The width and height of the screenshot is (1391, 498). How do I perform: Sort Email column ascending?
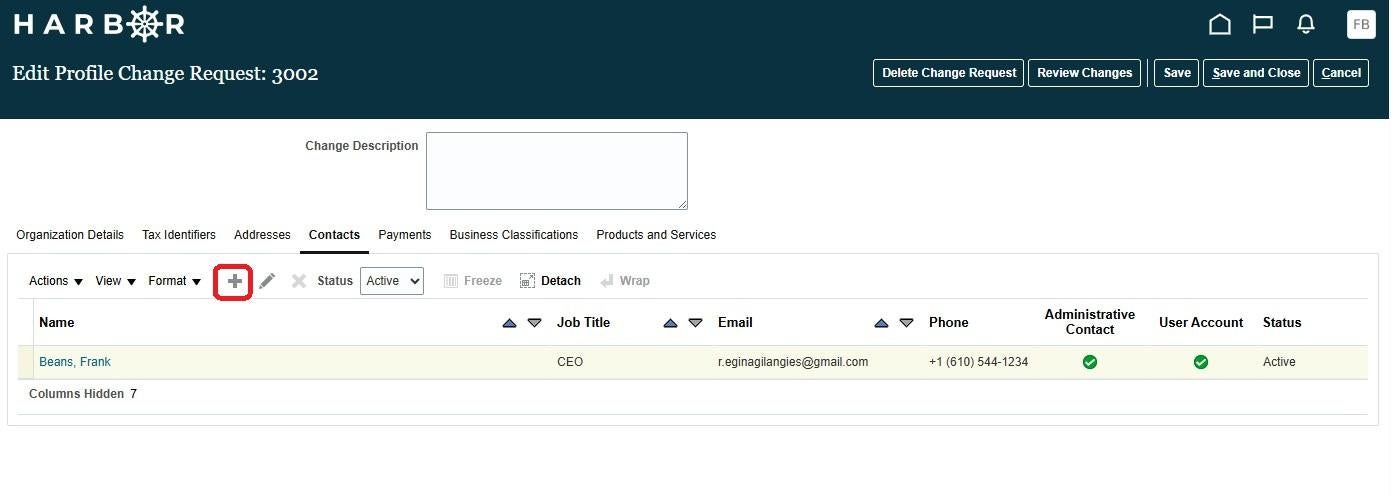click(881, 322)
